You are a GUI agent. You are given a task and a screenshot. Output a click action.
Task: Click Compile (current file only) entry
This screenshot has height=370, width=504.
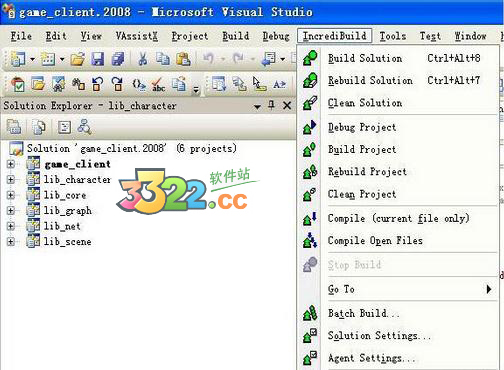tap(398, 218)
